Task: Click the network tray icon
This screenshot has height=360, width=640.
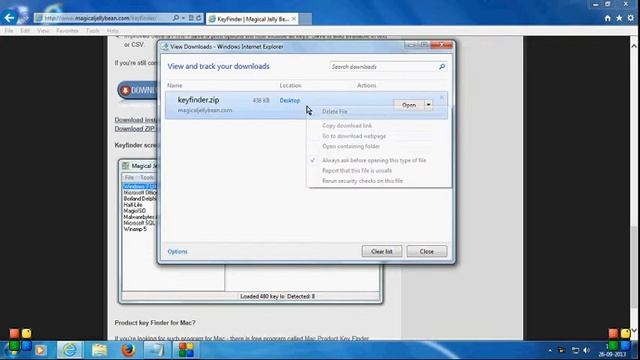Action: click(575, 350)
